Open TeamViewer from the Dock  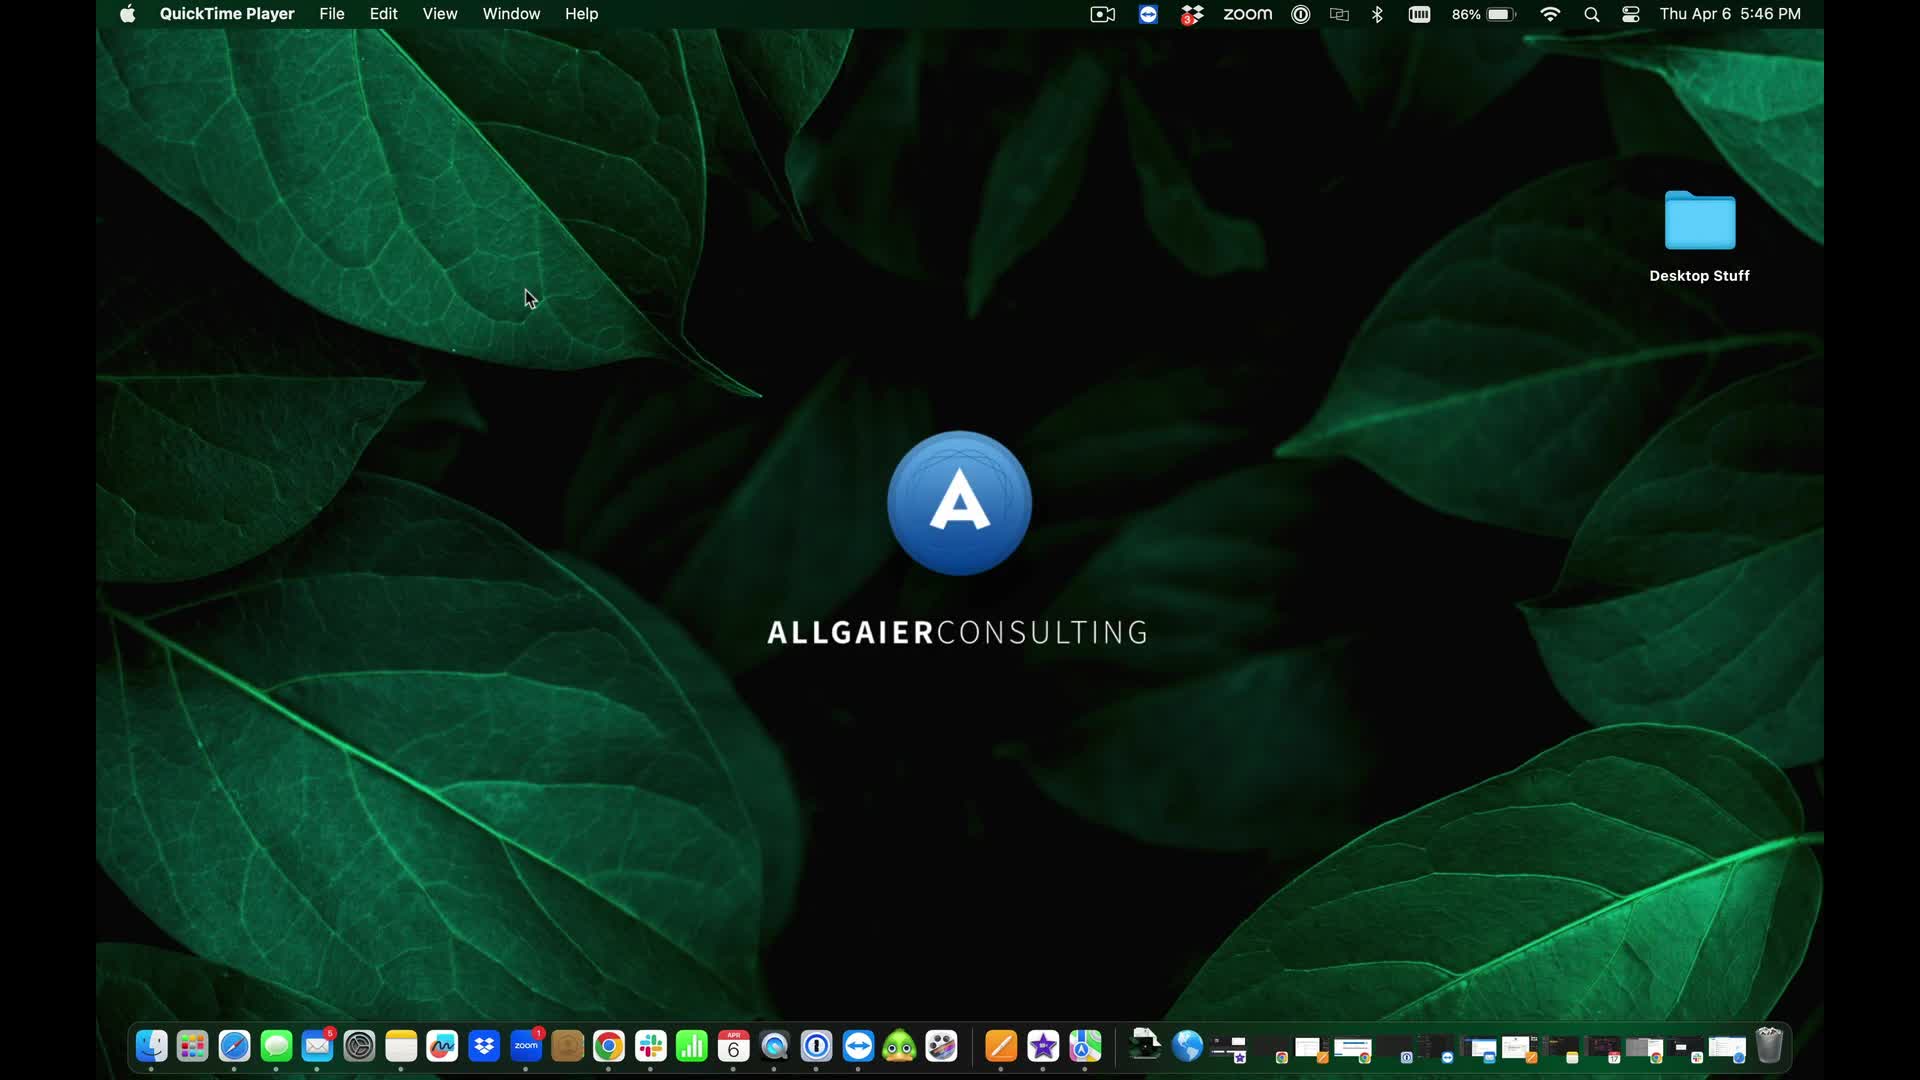click(858, 1046)
